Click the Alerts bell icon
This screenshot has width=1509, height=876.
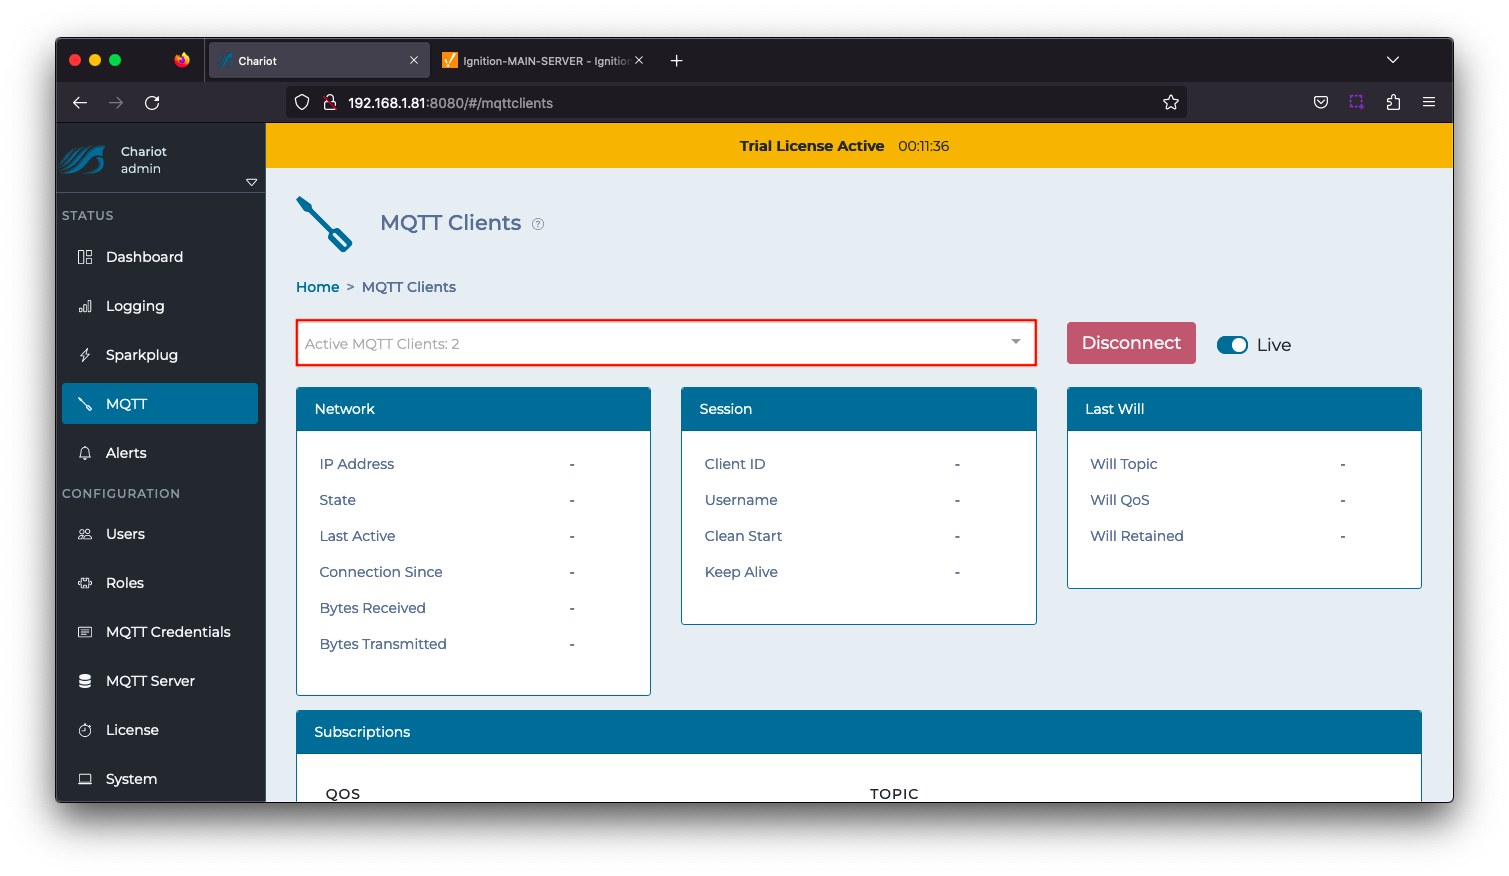pyautogui.click(x=85, y=453)
